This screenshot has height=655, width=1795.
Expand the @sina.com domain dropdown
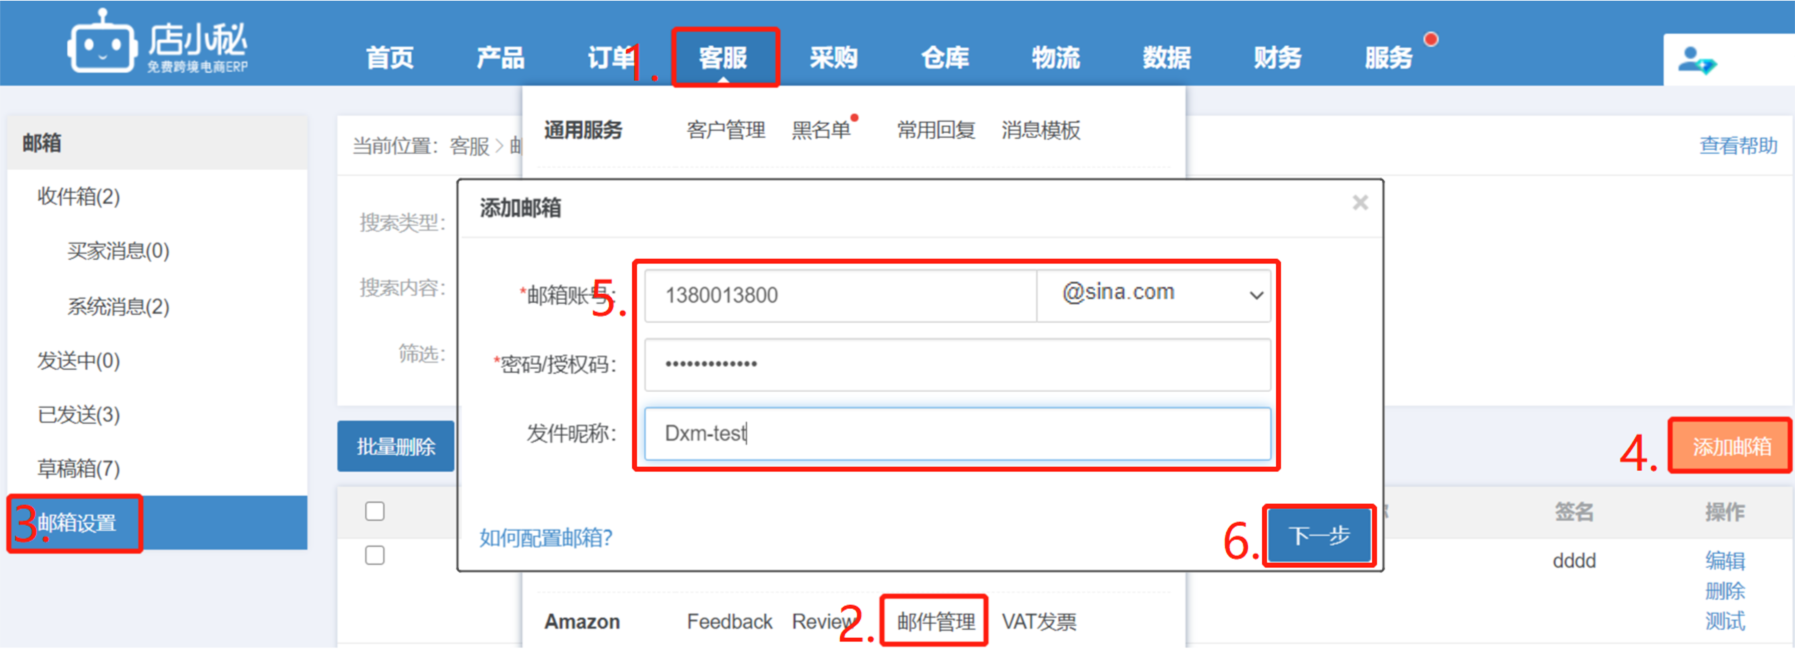tap(1154, 295)
